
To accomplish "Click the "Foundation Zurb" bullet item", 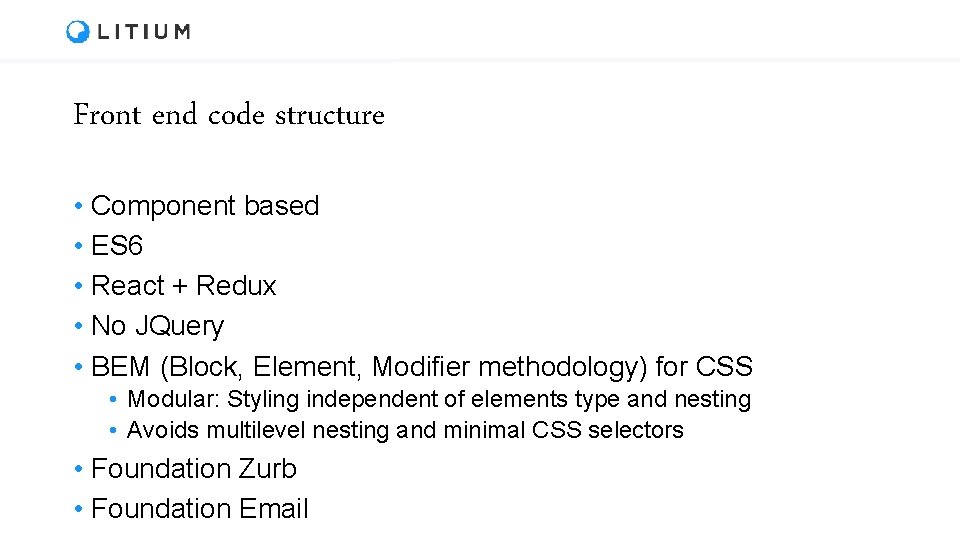I will tap(193, 469).
